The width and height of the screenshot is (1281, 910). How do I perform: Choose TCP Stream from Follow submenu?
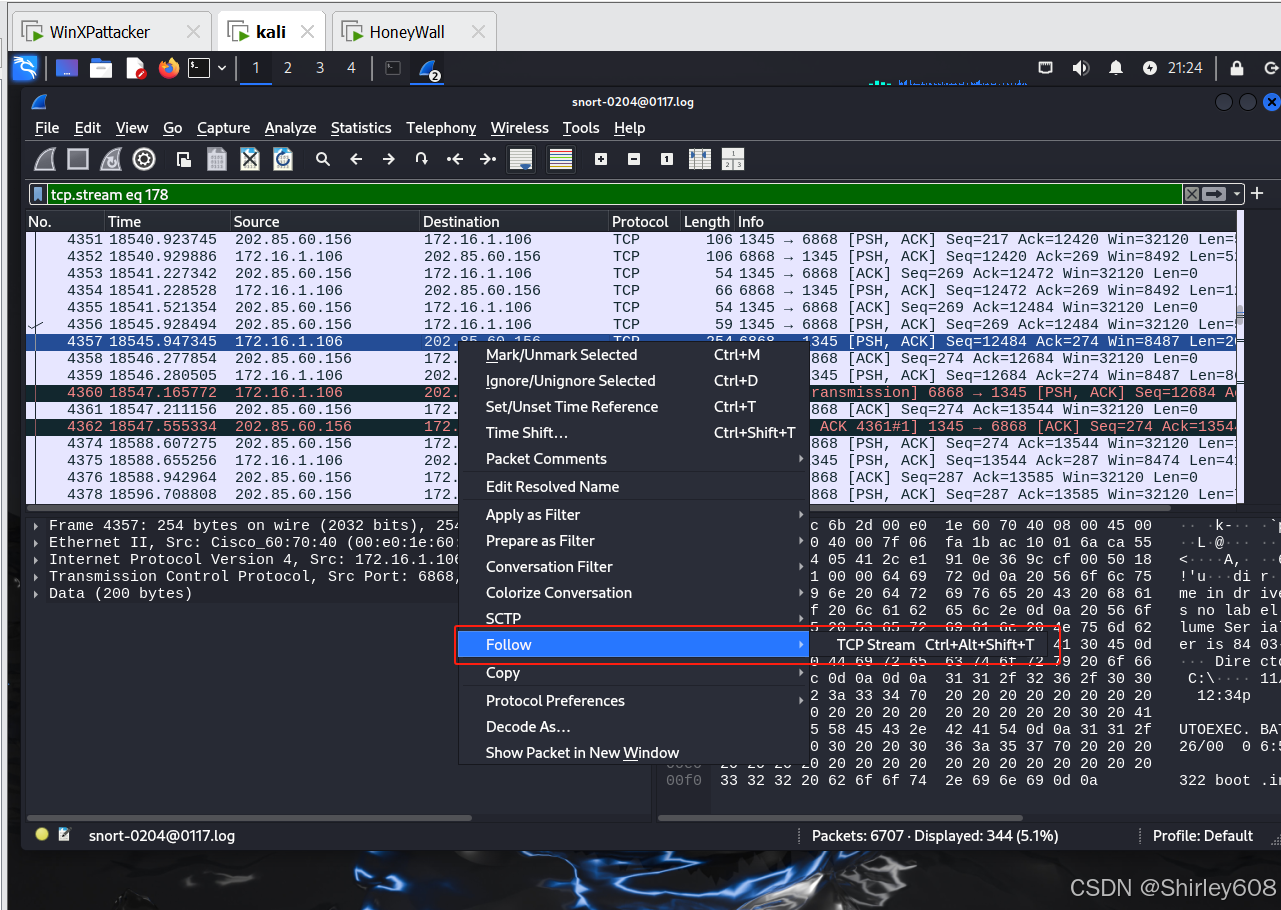point(935,645)
